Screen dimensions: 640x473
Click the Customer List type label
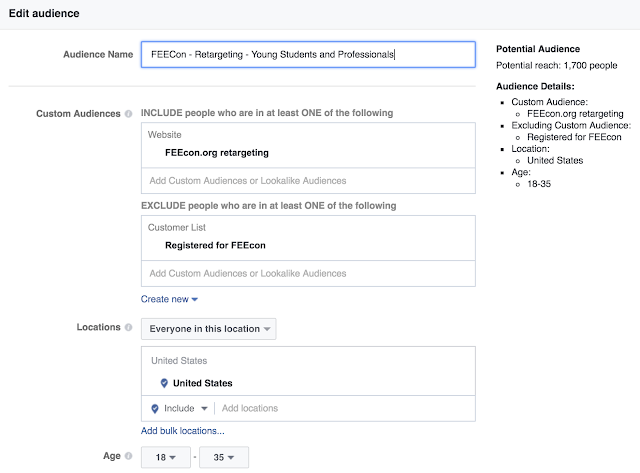(177, 227)
